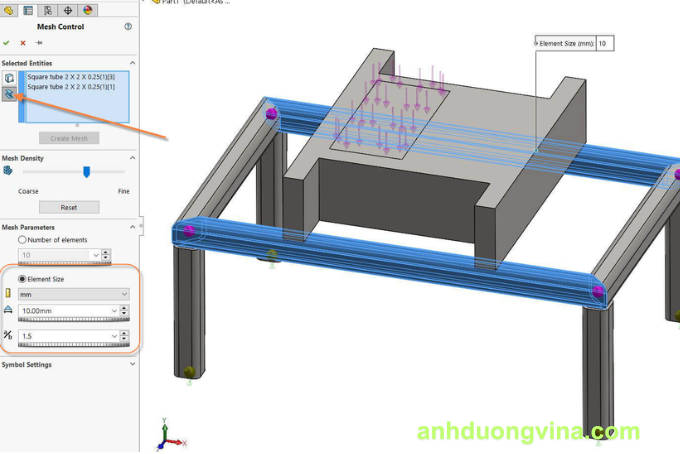Select Element Size radio button
680x454 pixels.
[24, 279]
